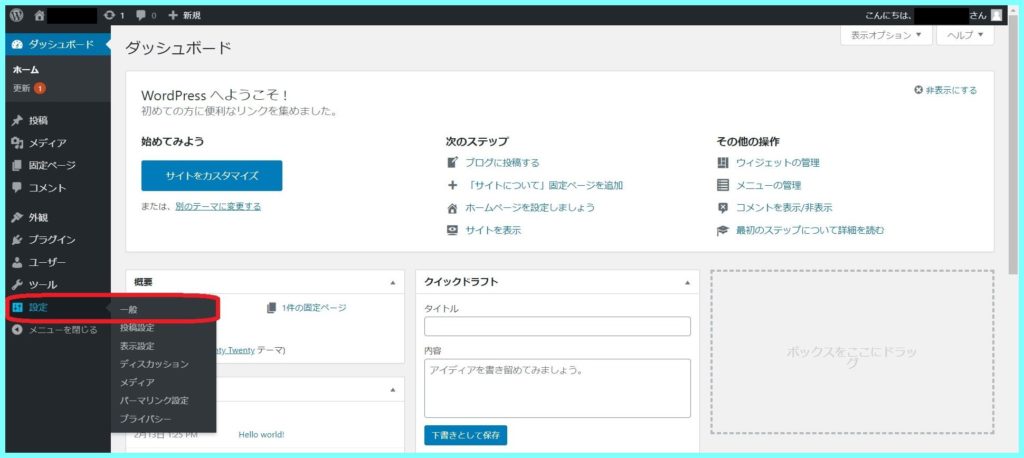Collapse the widget below 概要
Screen dimensions: 1024x458
click(392, 389)
